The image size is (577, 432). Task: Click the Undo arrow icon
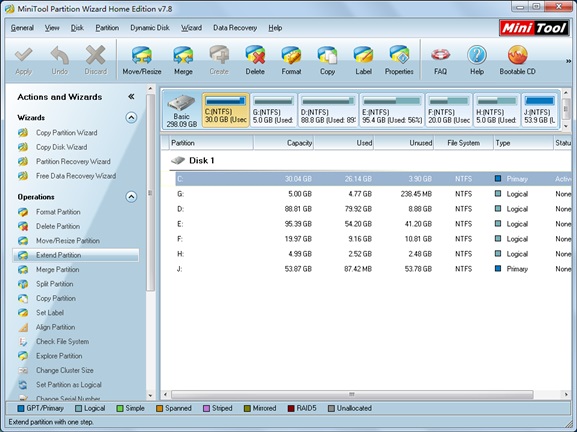coord(60,60)
